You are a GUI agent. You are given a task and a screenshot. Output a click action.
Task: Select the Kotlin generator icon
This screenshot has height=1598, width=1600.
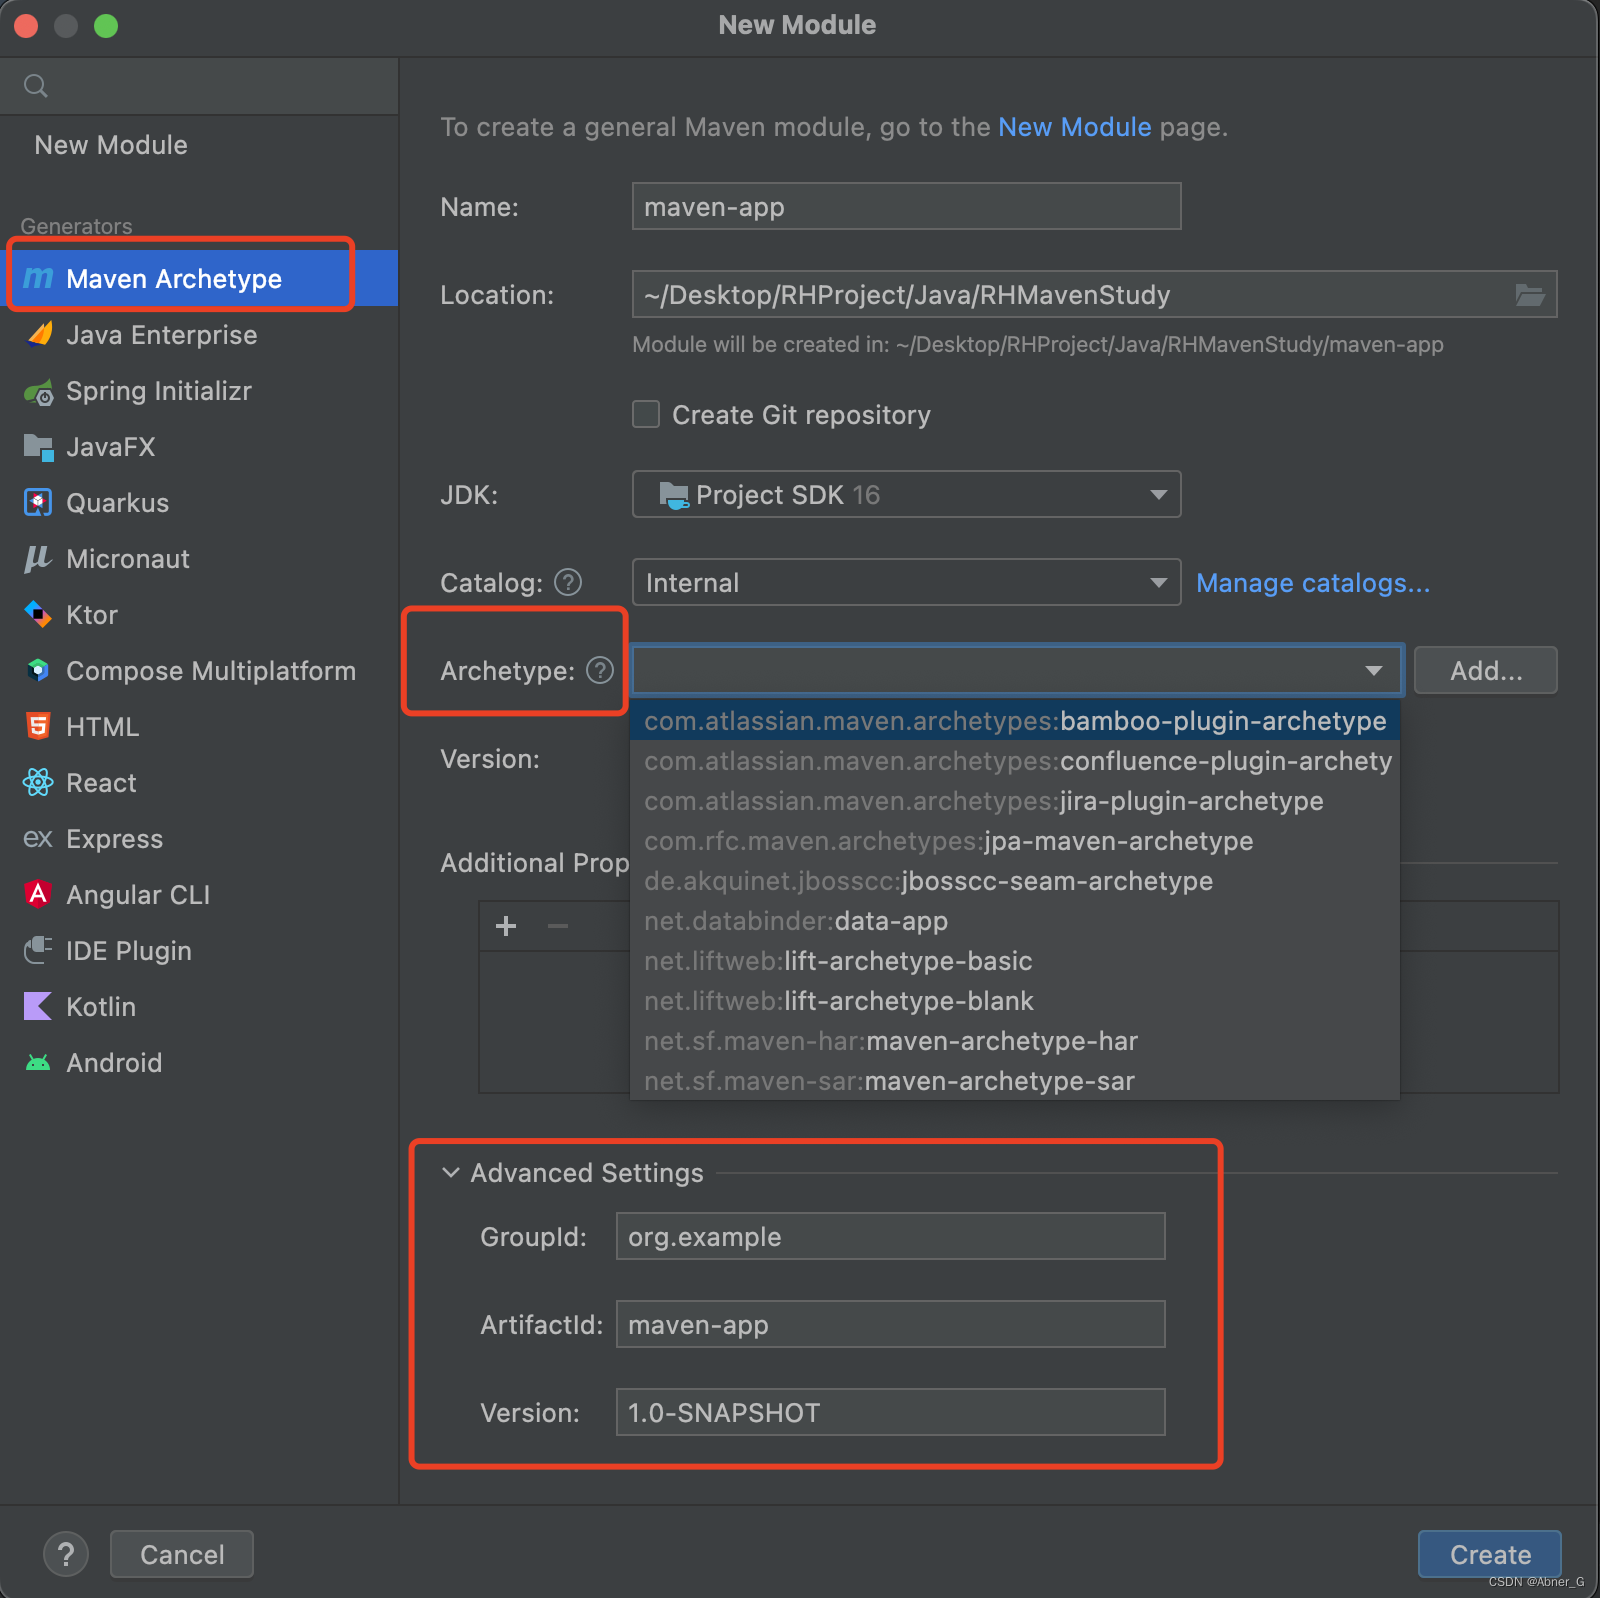38,1006
